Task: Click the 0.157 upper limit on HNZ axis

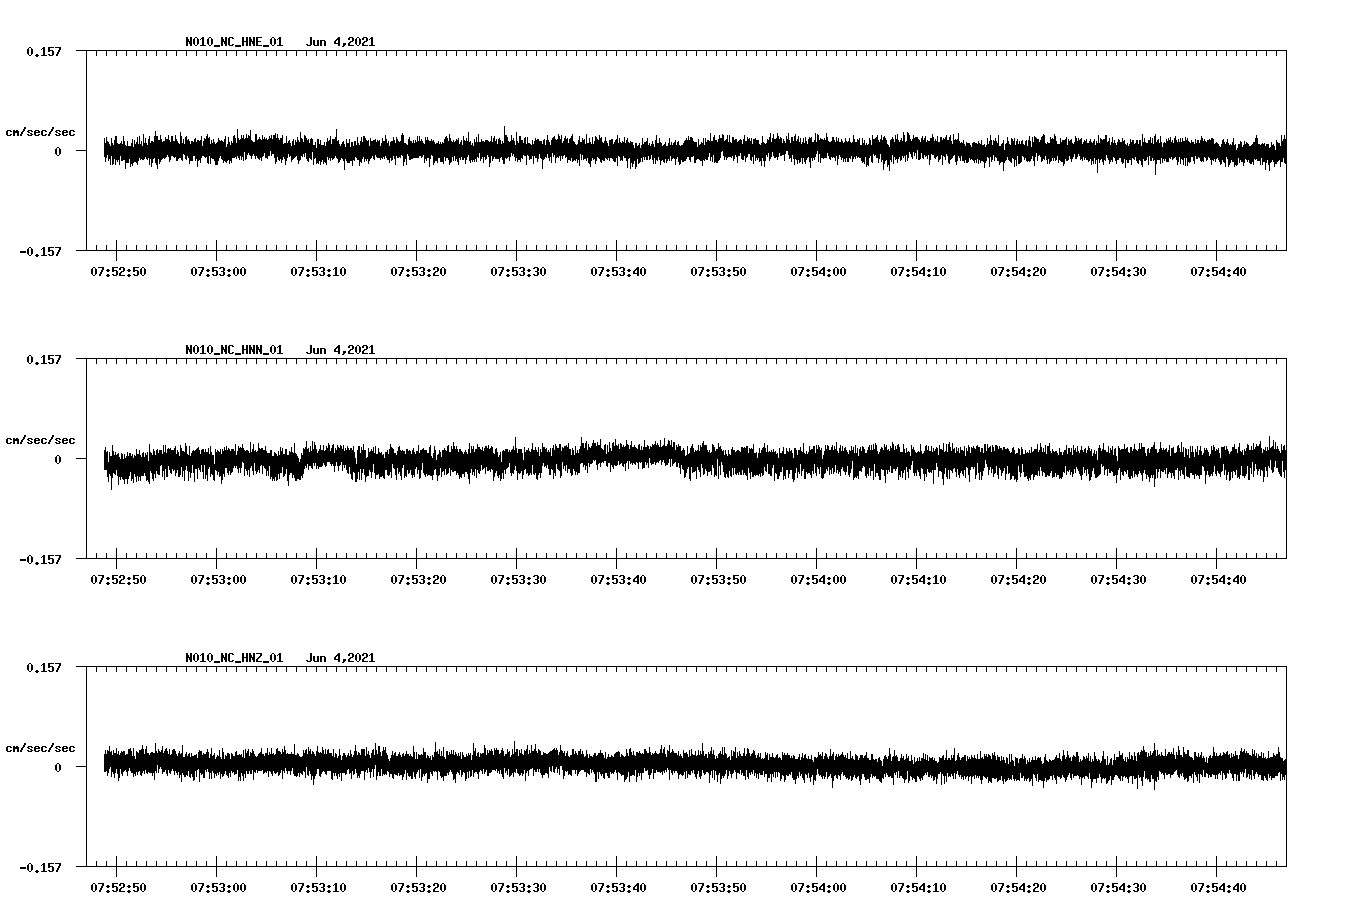Action: point(44,667)
